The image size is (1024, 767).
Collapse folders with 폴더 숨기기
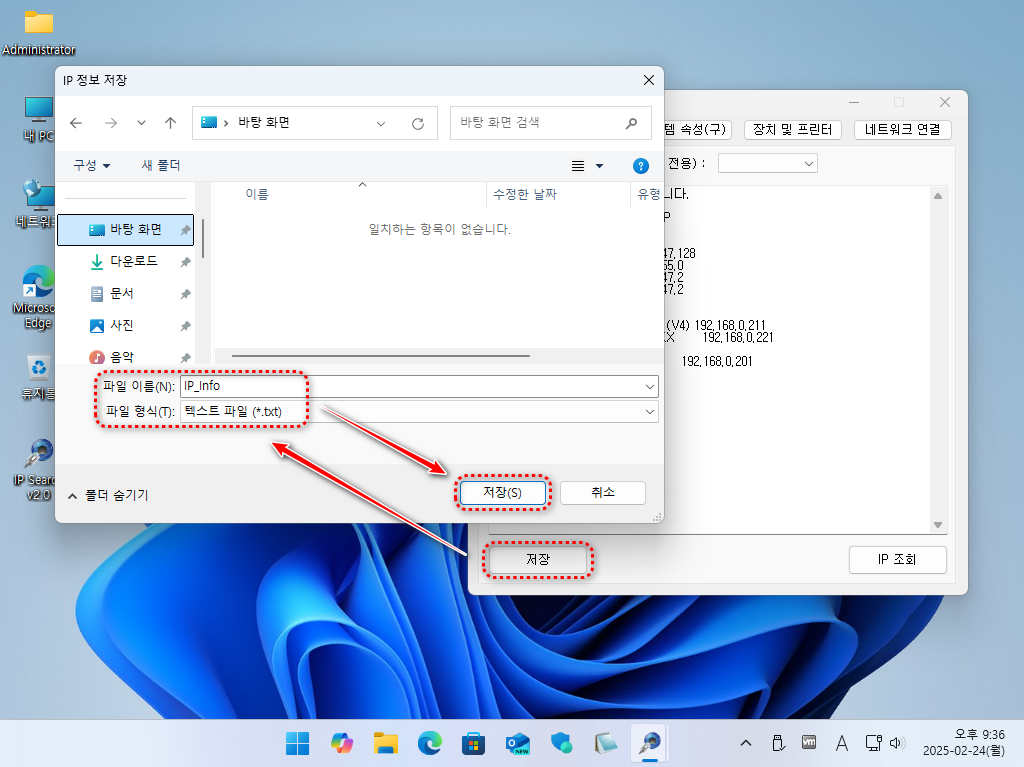coord(108,496)
